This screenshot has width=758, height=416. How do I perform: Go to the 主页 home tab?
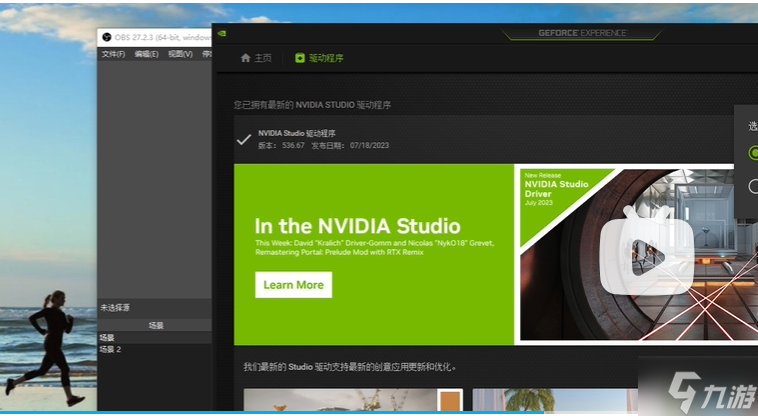(256, 58)
